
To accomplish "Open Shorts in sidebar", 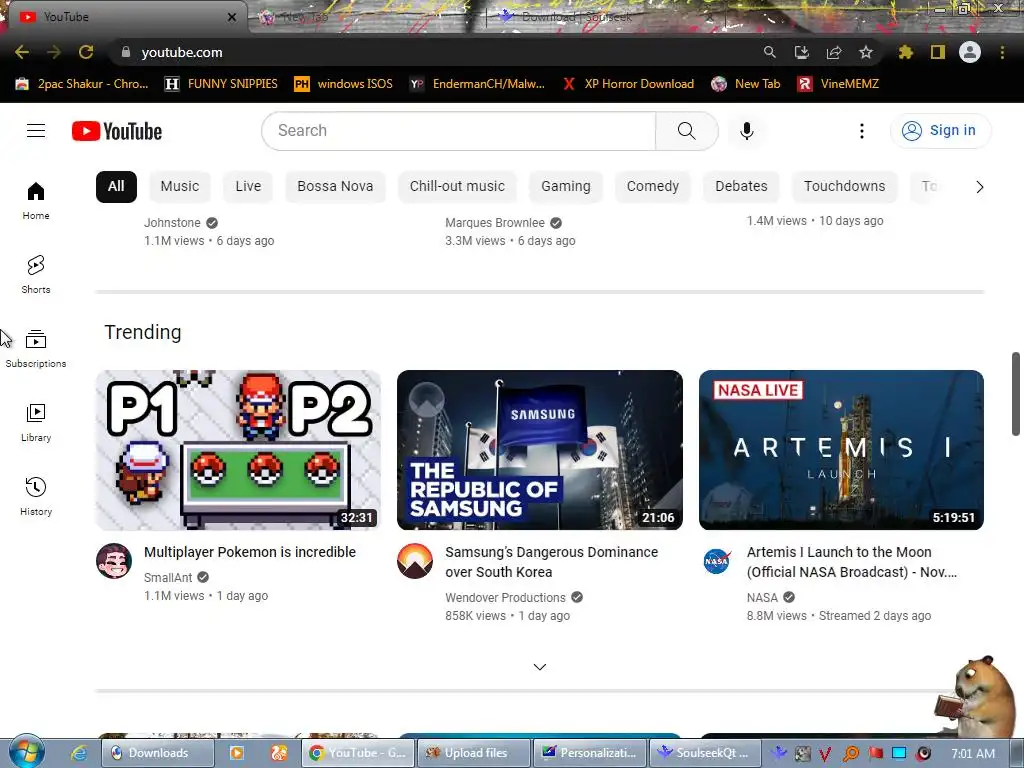I will (36, 274).
